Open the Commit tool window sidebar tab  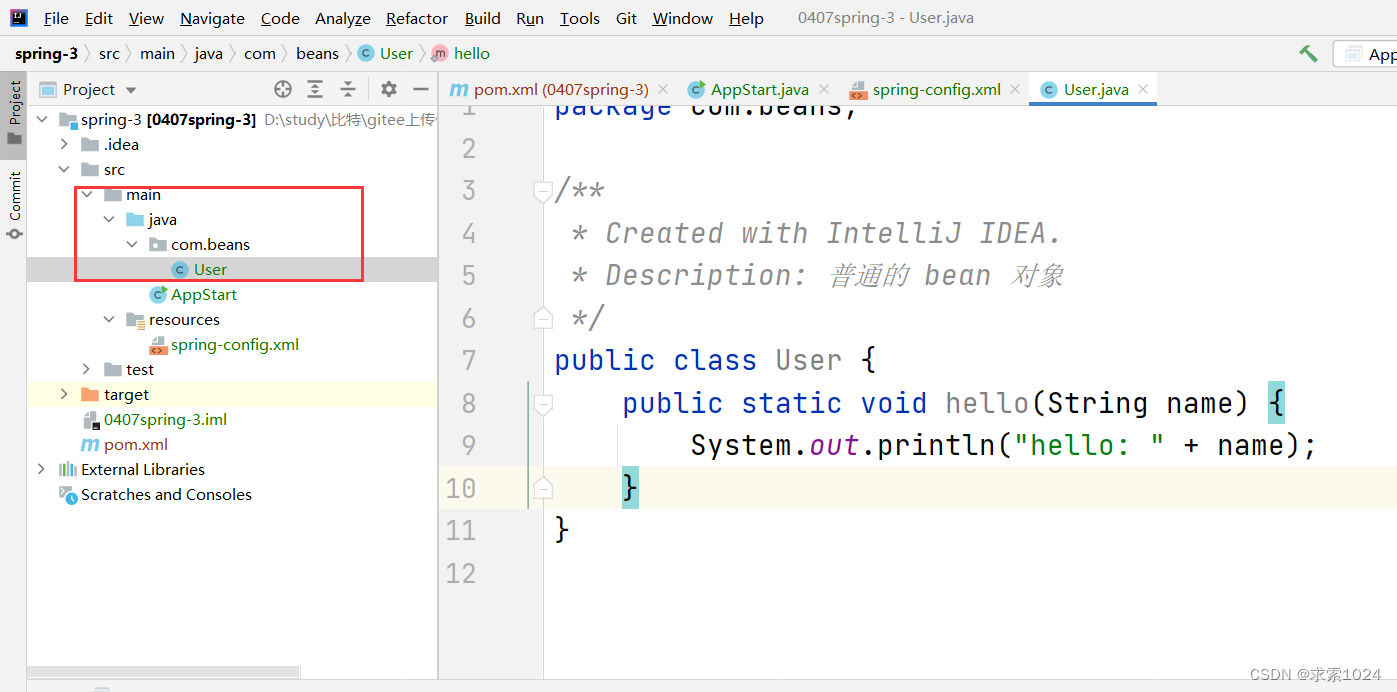tap(14, 205)
